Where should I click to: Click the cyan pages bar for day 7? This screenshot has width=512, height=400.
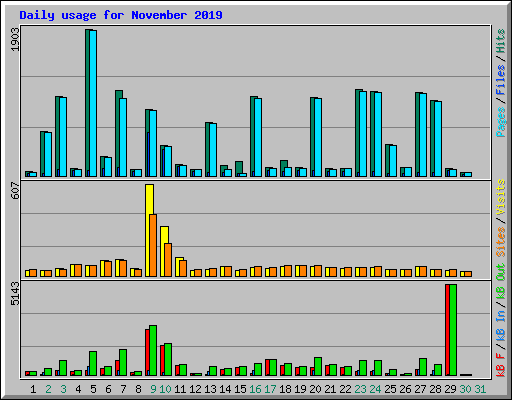coord(123,137)
